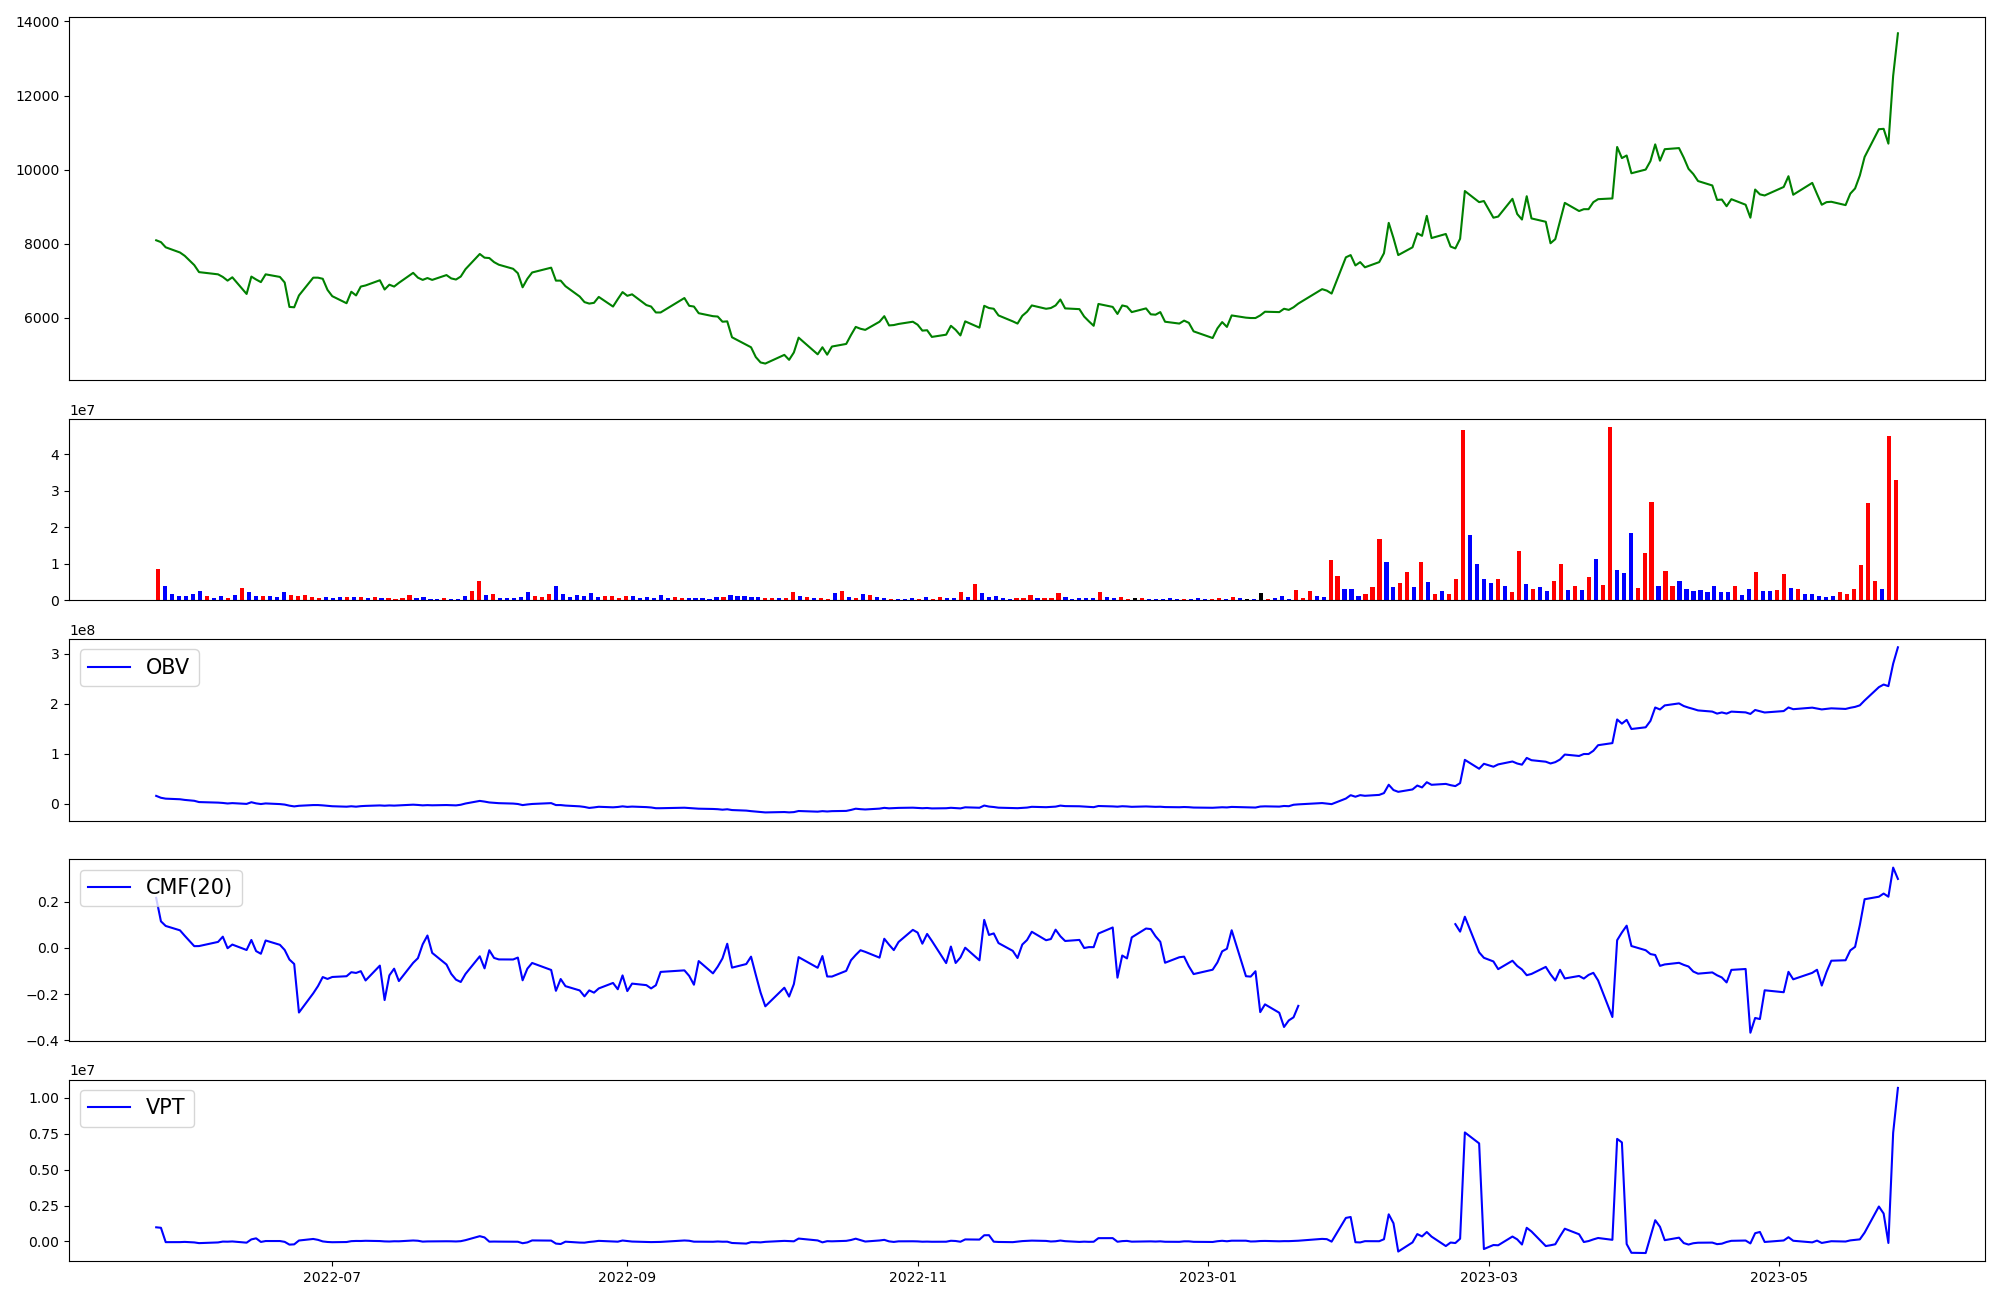Click the VPT legend label
Viewport: 2000px width, 1300px height.
[165, 1107]
